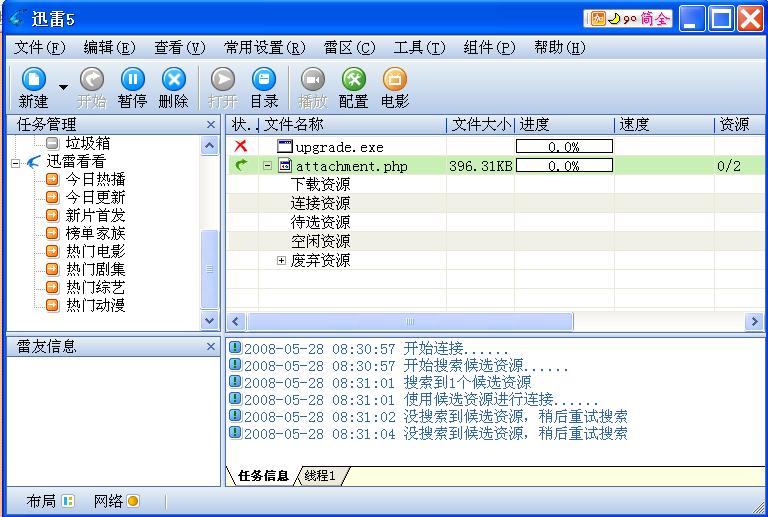Open the 组件(P) menu
The height and width of the screenshot is (517, 768).
pyautogui.click(x=489, y=47)
